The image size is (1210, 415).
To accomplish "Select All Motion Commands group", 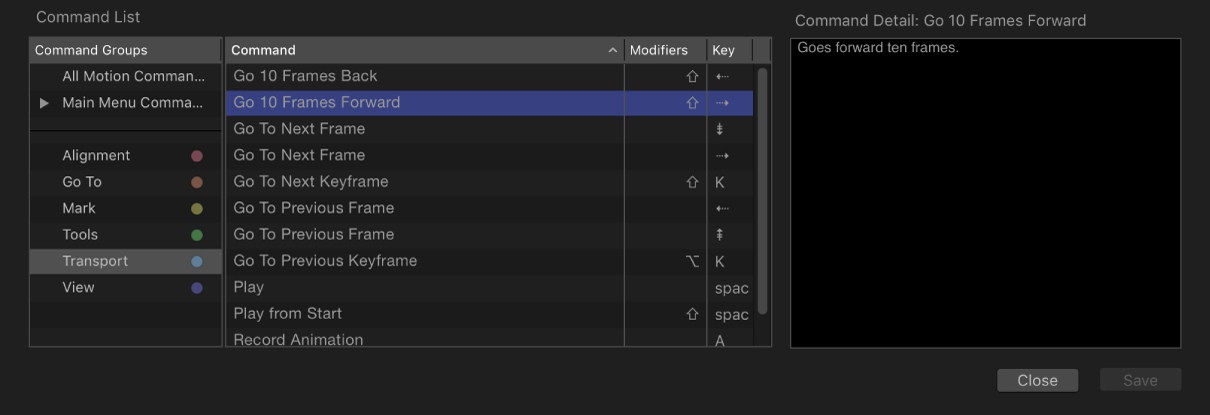I will pos(132,76).
